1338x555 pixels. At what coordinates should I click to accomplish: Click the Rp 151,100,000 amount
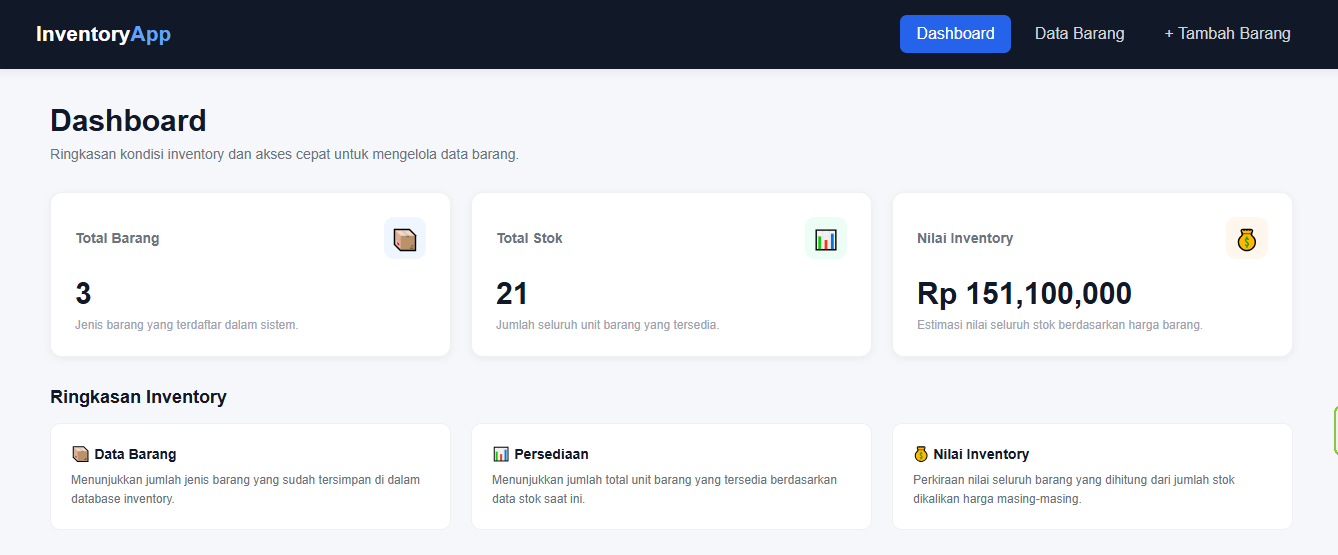1024,293
